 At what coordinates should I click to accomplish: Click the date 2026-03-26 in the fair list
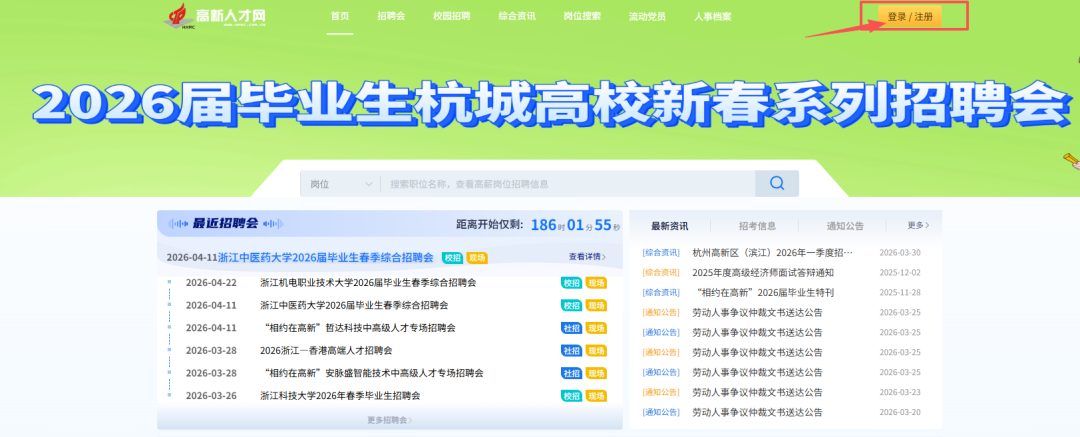(211, 396)
